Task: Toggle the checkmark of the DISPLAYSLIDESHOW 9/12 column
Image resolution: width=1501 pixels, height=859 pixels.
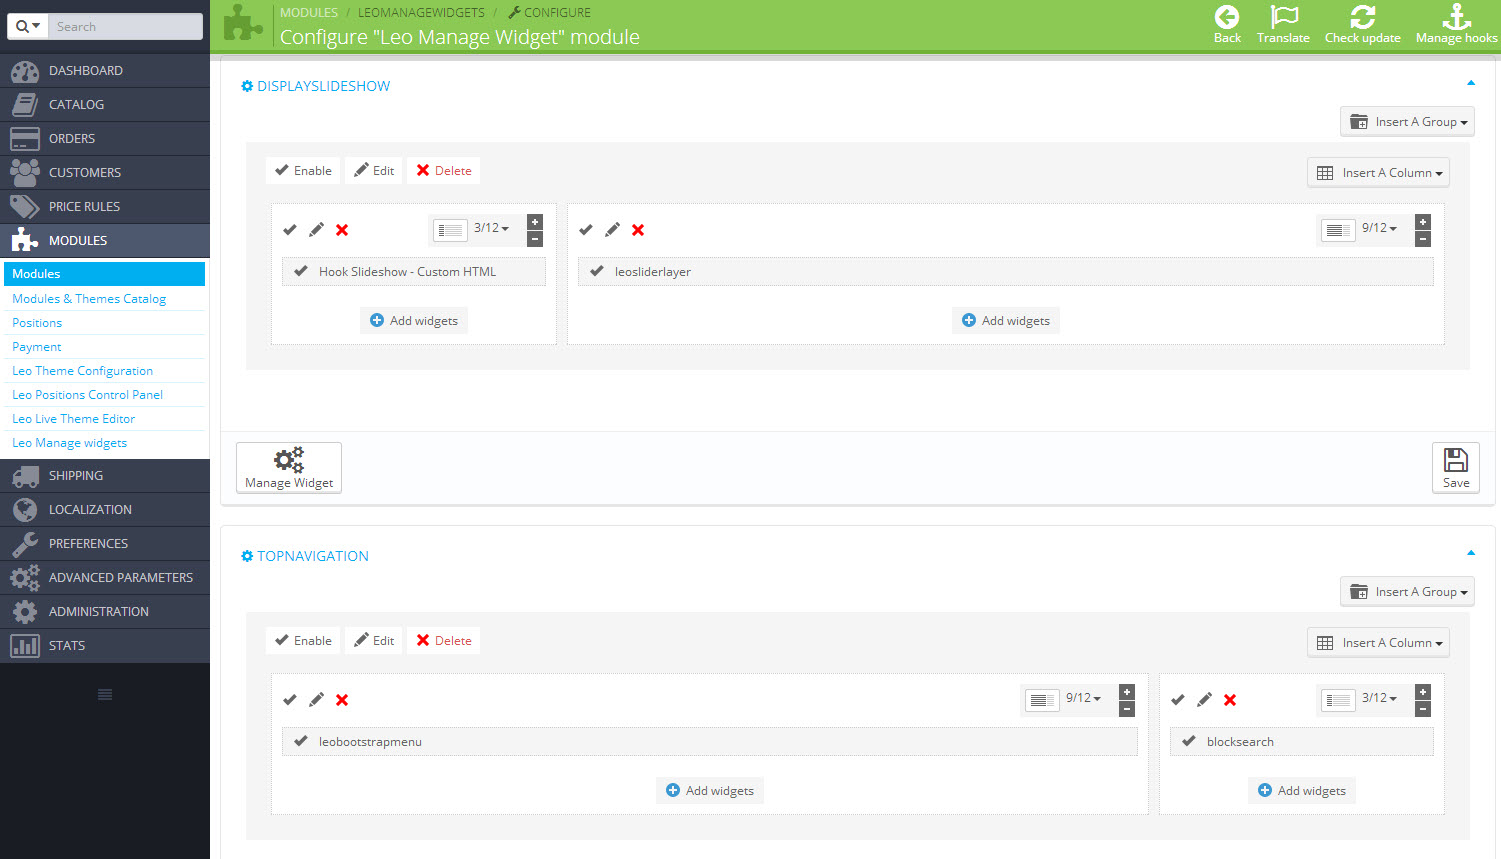Action: pos(586,230)
